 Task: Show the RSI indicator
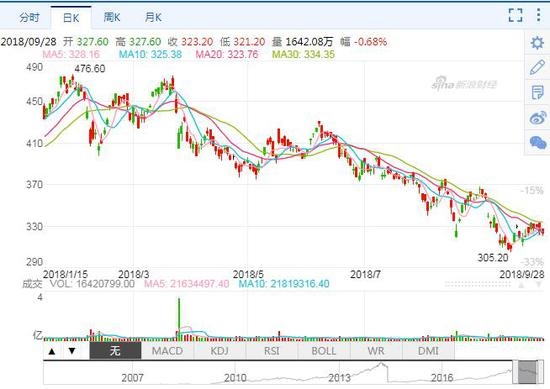coord(272,351)
